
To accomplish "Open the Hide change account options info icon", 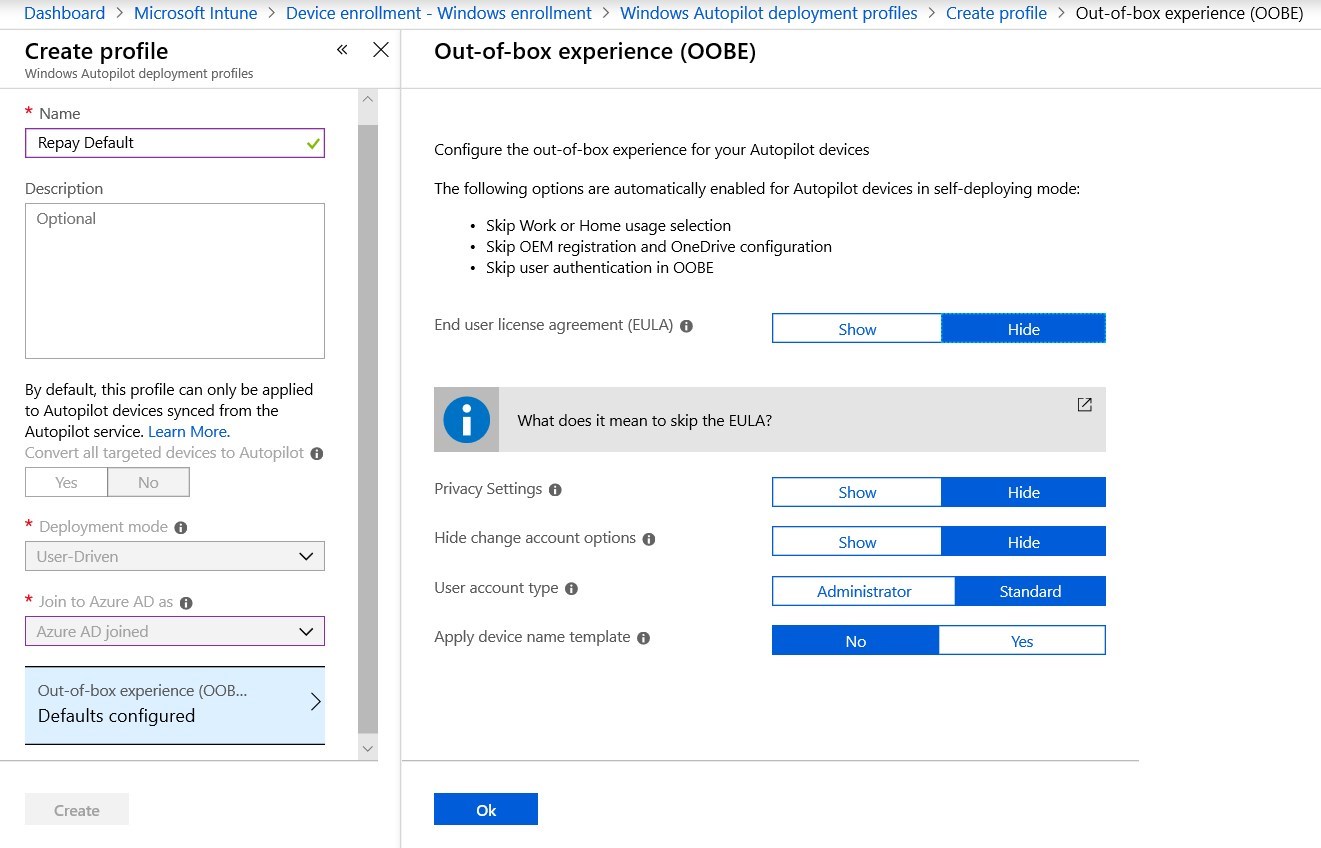I will 649,539.
